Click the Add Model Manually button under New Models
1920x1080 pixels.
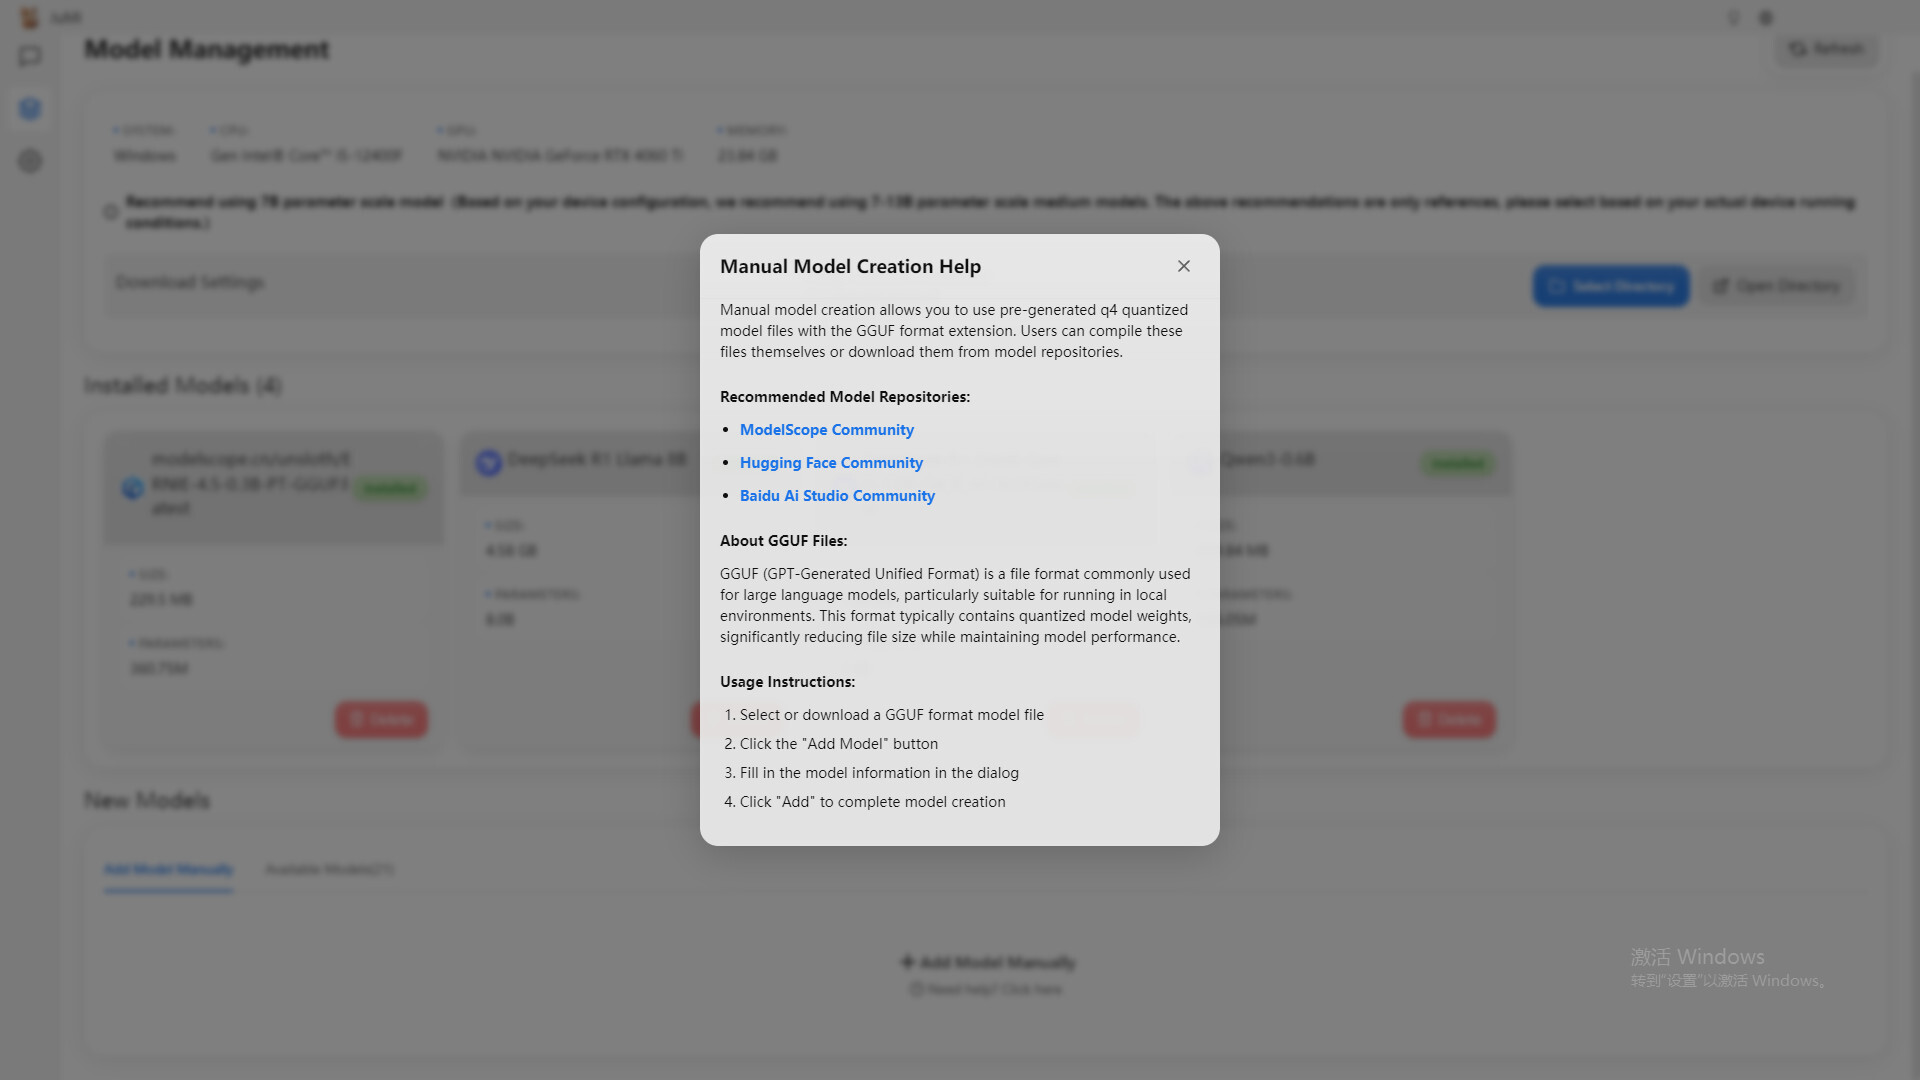pyautogui.click(x=986, y=962)
